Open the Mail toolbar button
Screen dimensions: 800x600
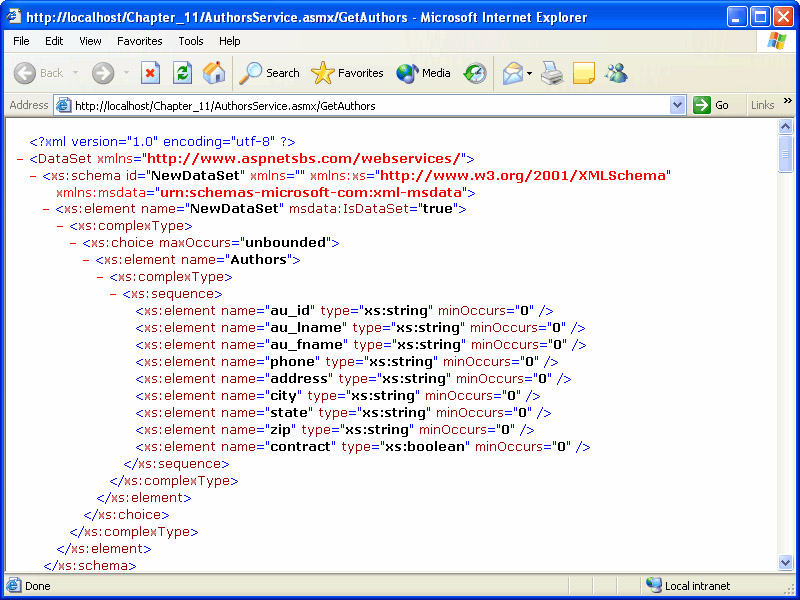click(512, 73)
